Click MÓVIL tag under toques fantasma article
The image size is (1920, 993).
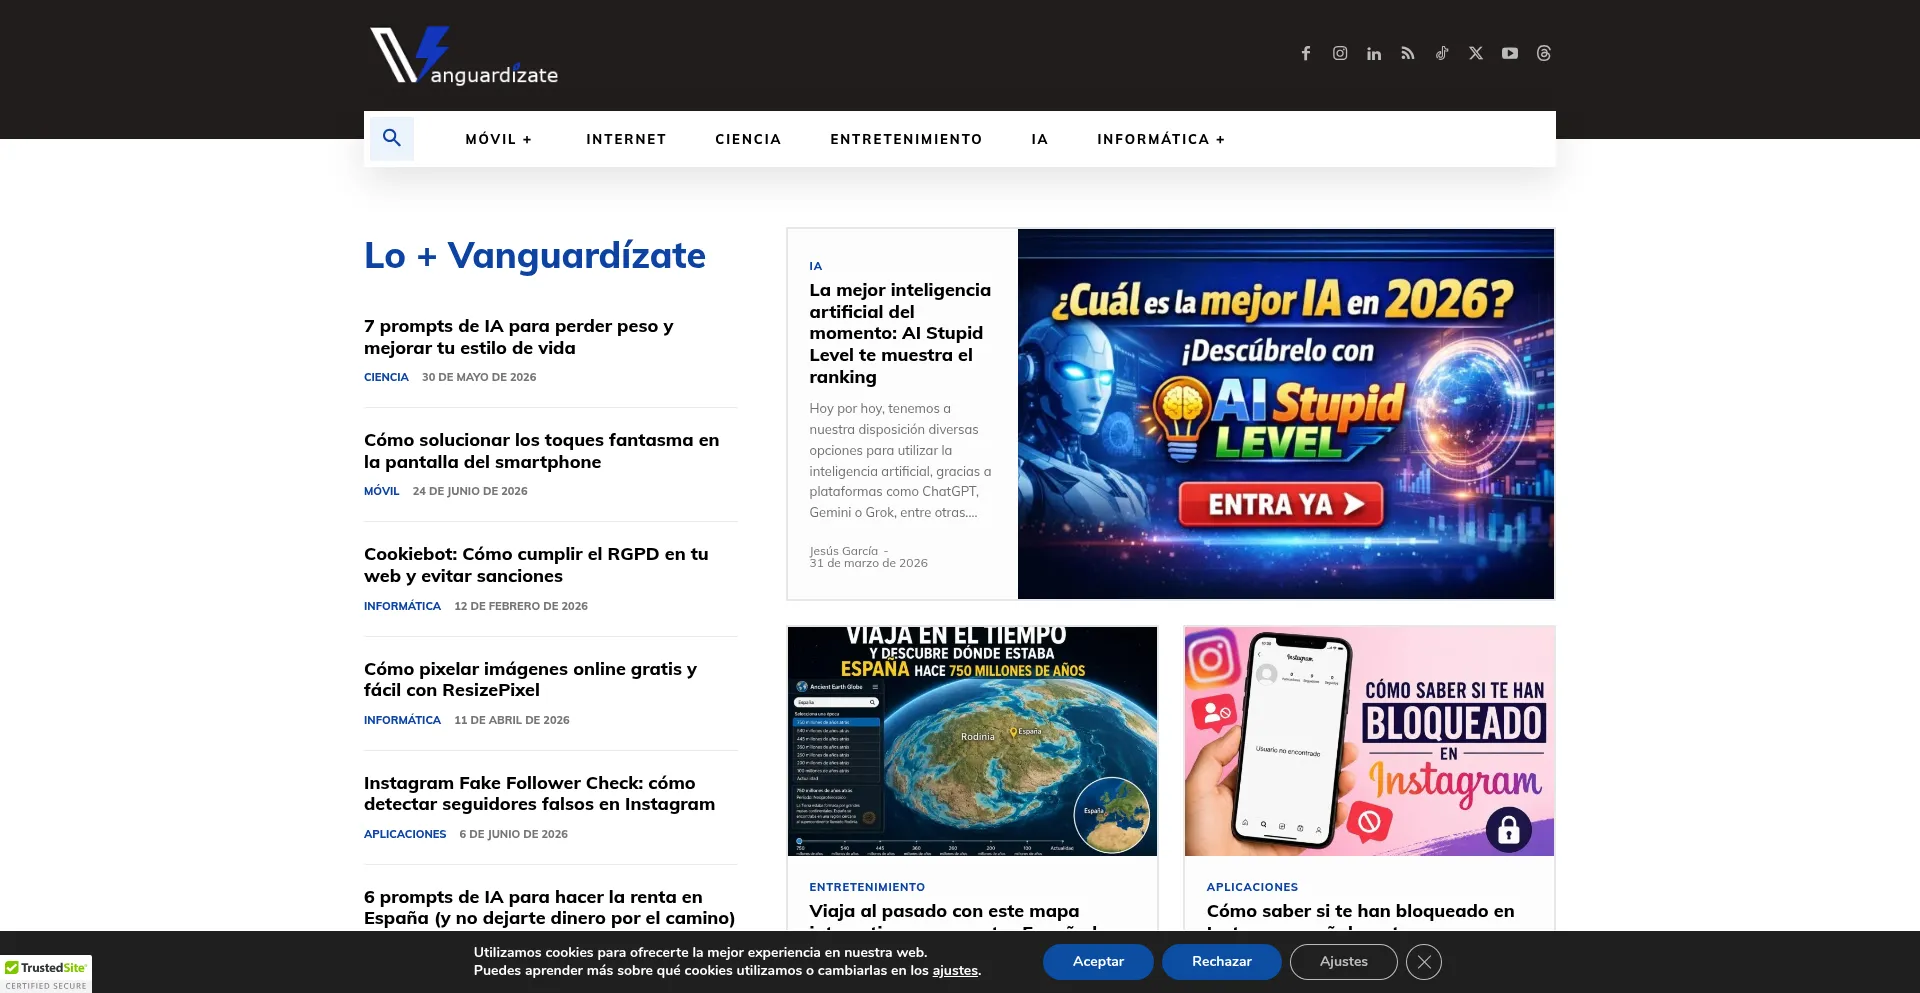click(x=381, y=491)
